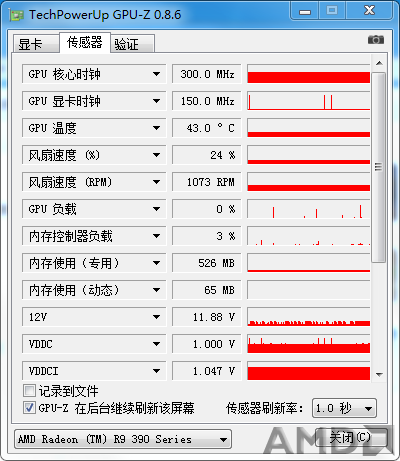The height and width of the screenshot is (461, 400).
Task: Change the 传感器刷新率 1.0 秒 dropdown
Action: click(x=344, y=408)
